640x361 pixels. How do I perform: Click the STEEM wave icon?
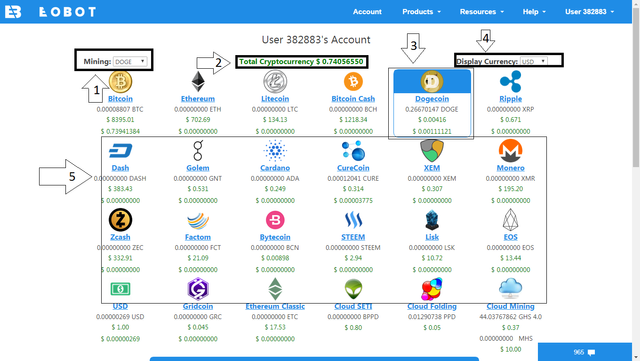click(x=353, y=220)
